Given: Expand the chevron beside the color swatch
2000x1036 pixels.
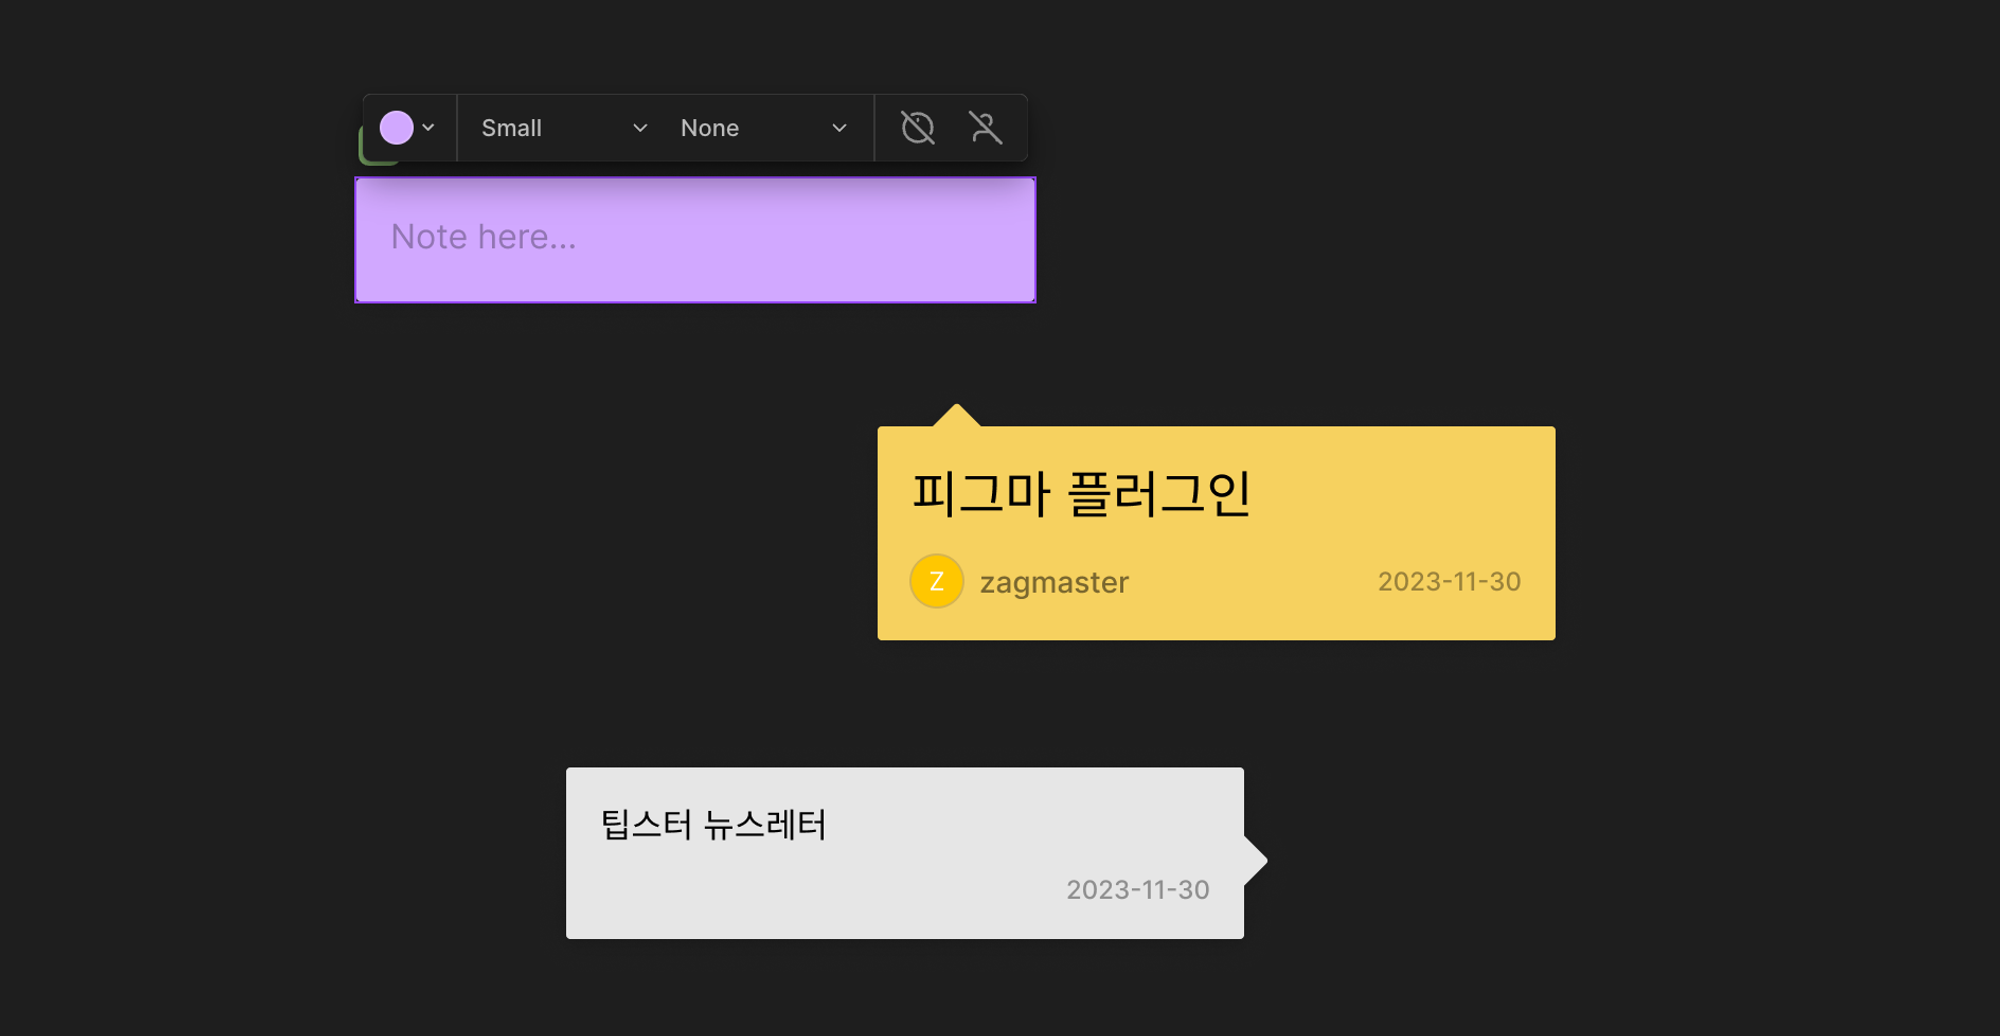Looking at the screenshot, I should tap(429, 128).
